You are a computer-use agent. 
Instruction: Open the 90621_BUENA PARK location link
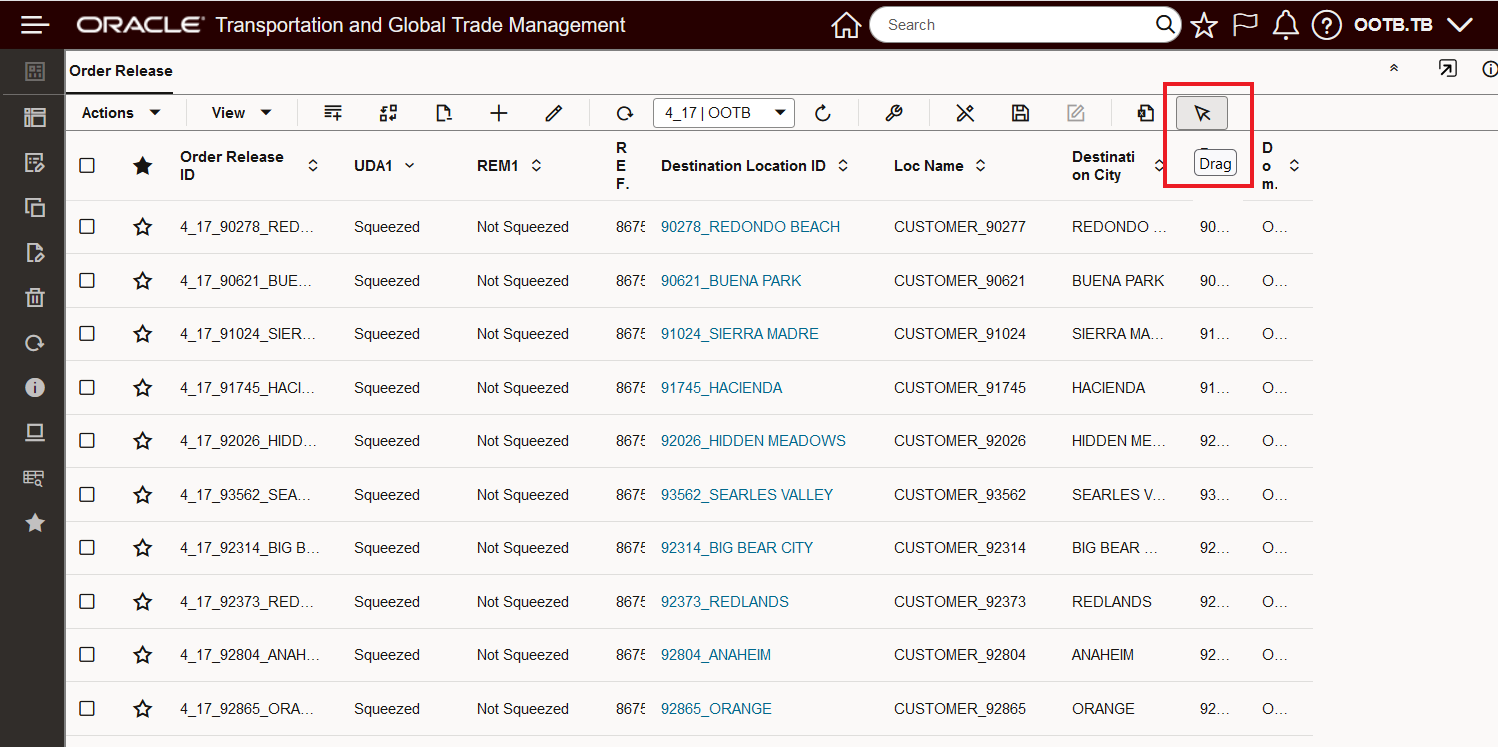731,281
